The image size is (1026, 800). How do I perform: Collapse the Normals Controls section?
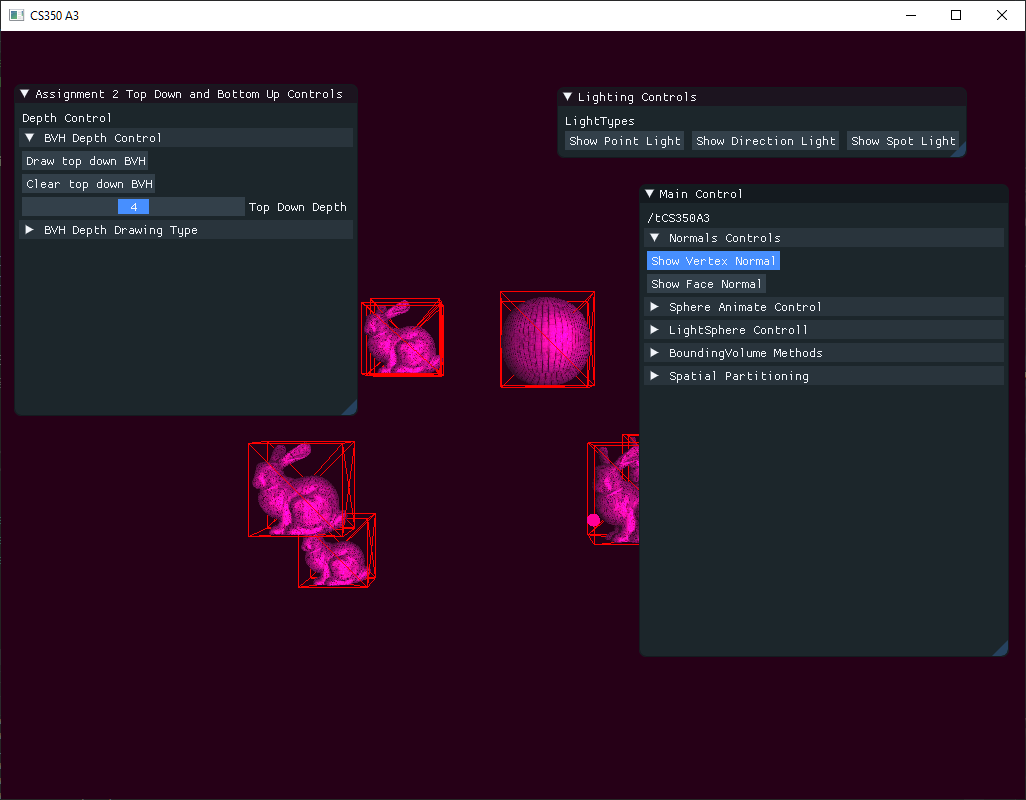[656, 237]
